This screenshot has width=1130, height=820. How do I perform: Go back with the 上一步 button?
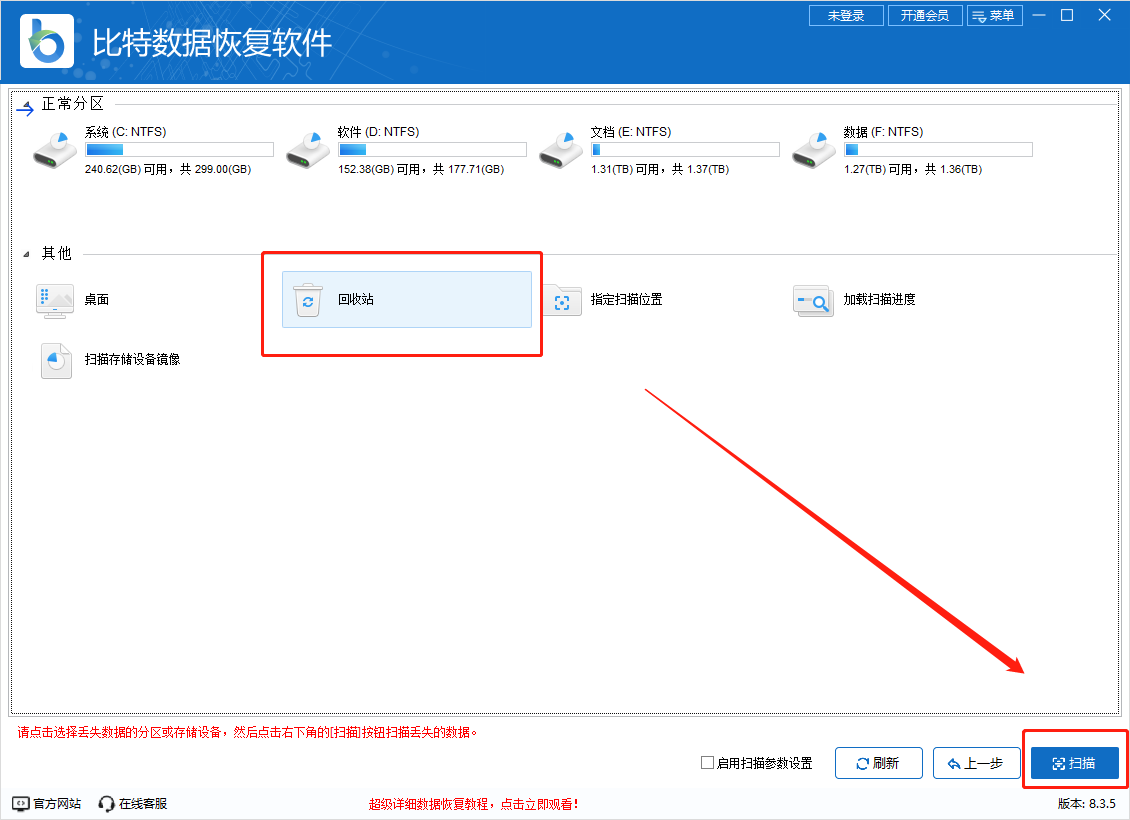[x=976, y=763]
